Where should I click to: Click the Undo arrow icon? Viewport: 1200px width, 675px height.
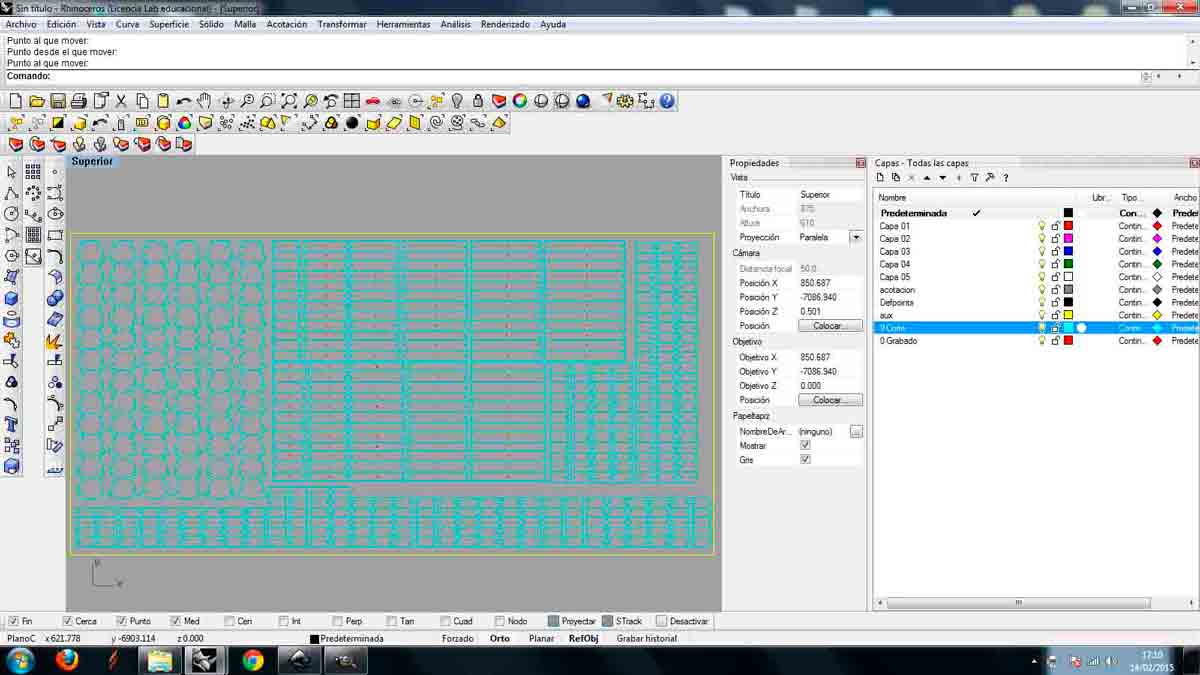[183, 101]
